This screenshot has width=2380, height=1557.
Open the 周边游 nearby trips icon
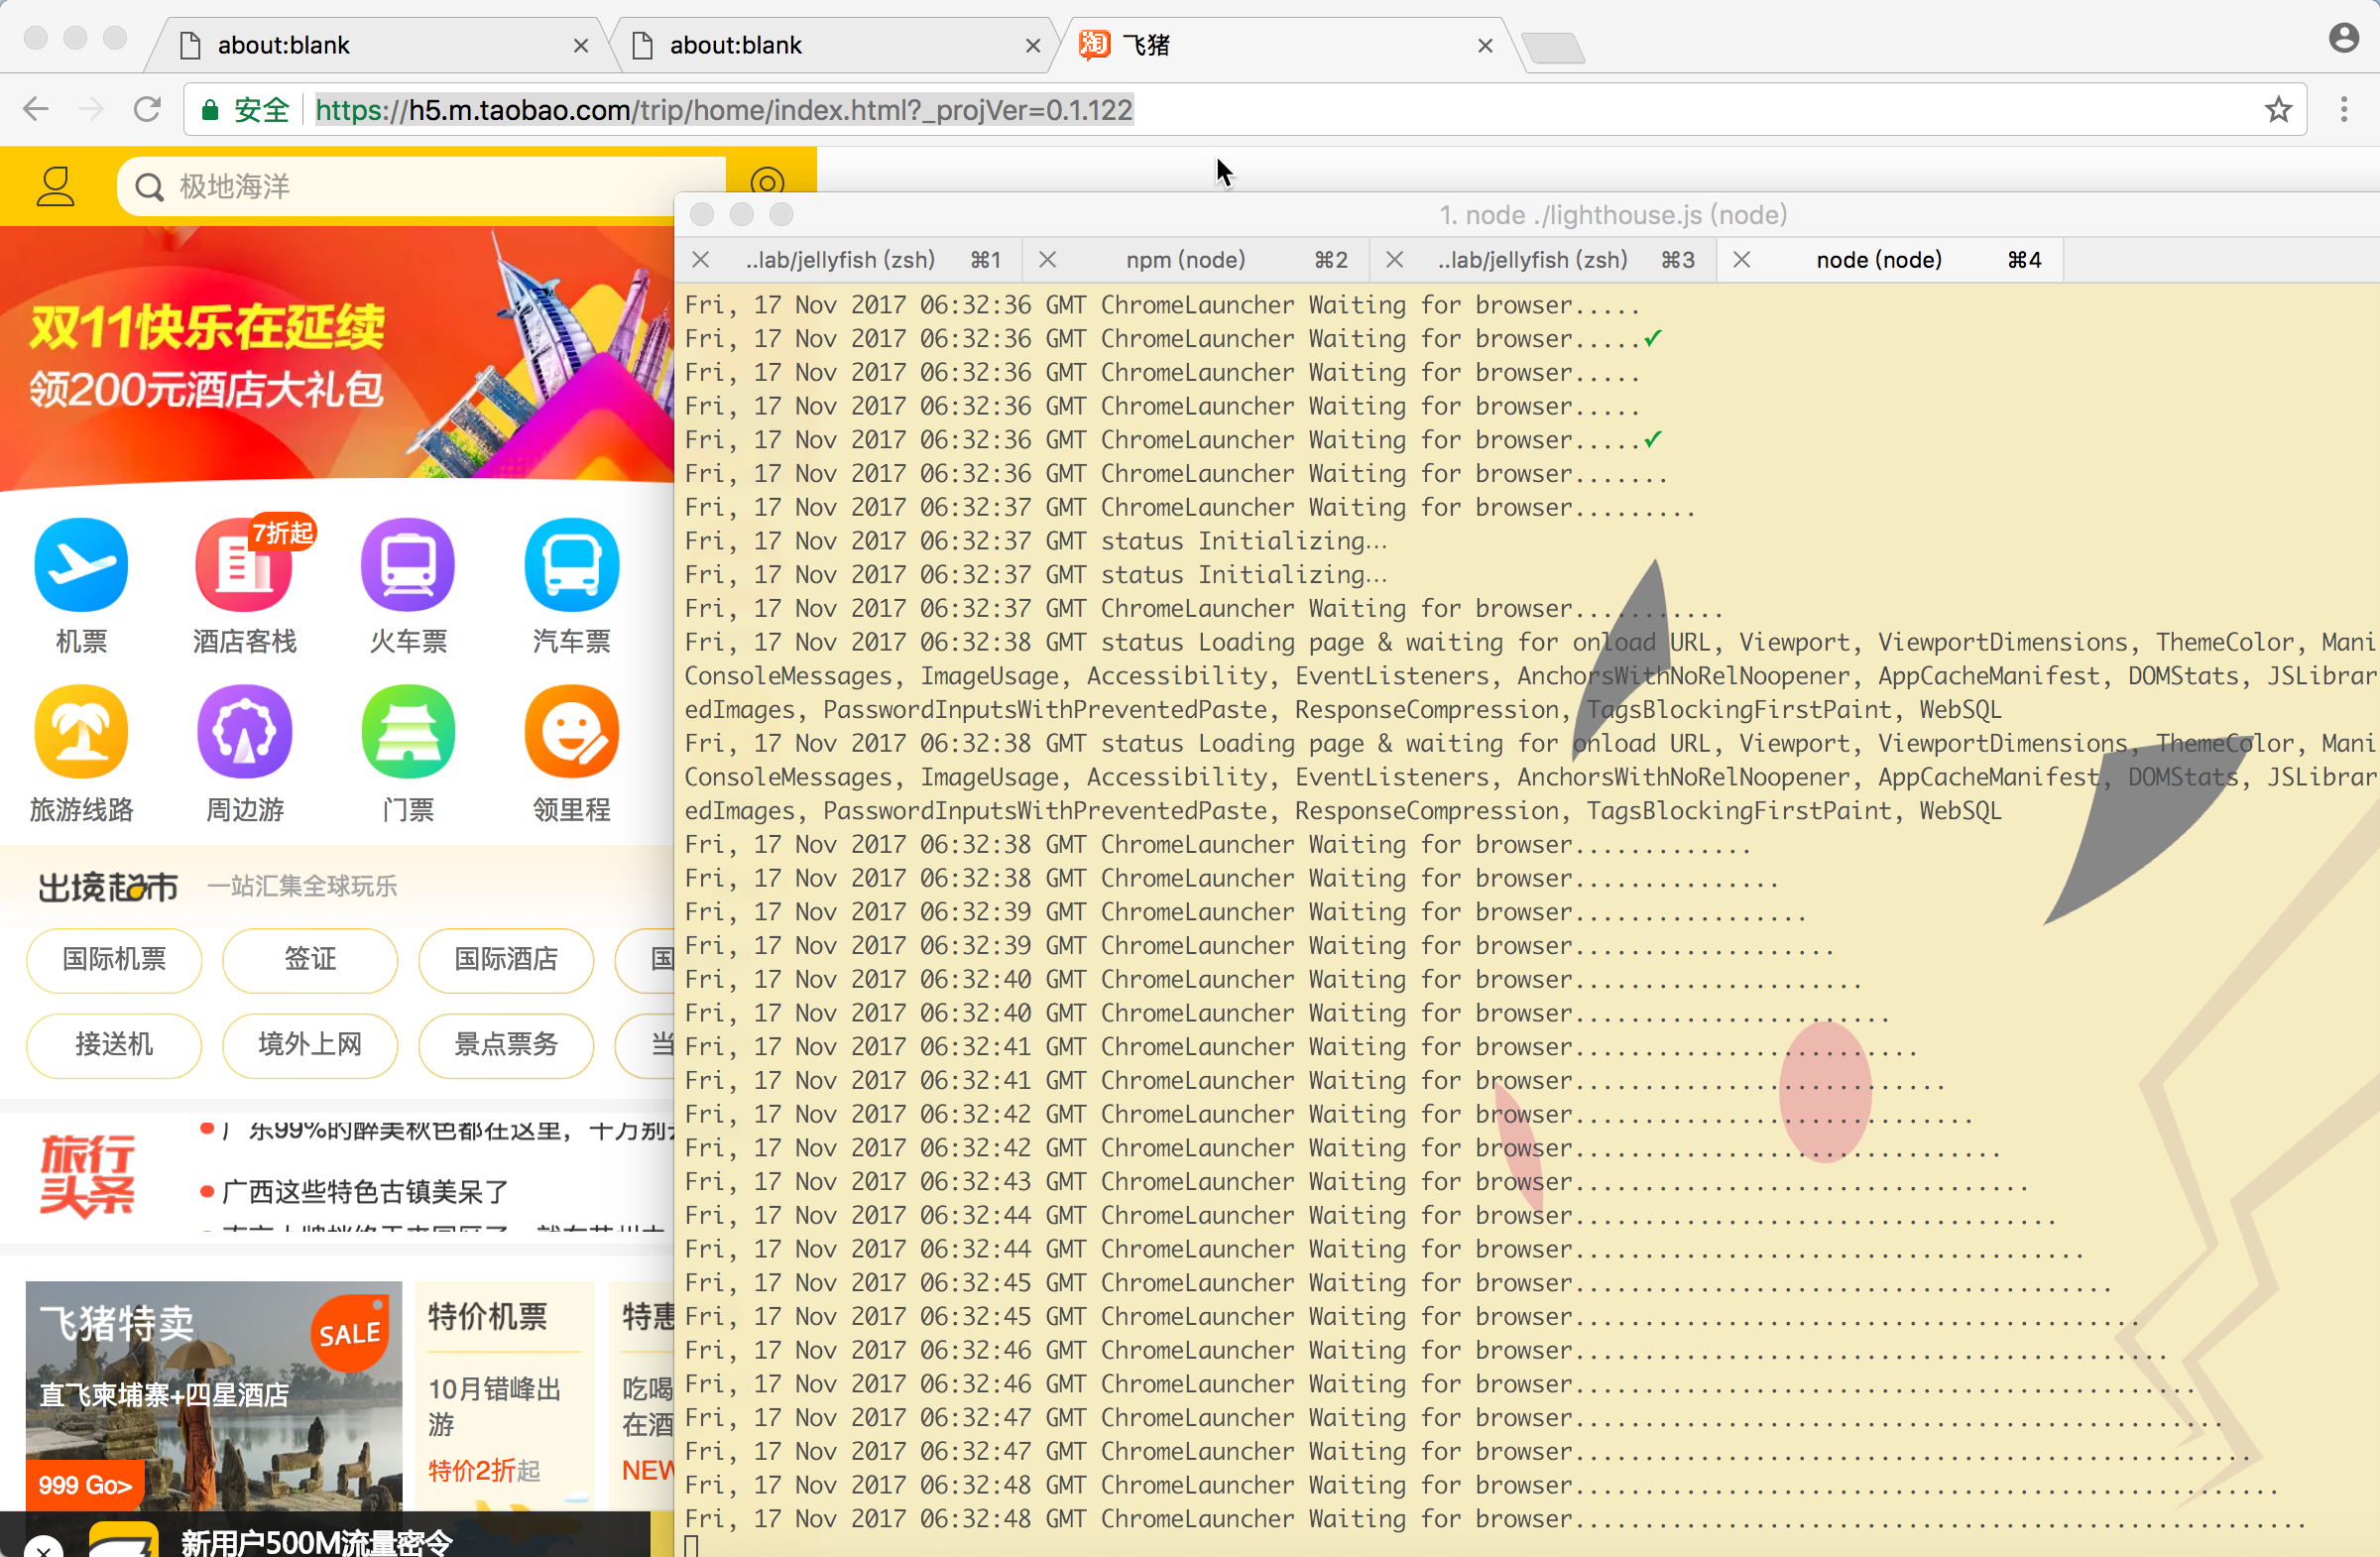[245, 732]
